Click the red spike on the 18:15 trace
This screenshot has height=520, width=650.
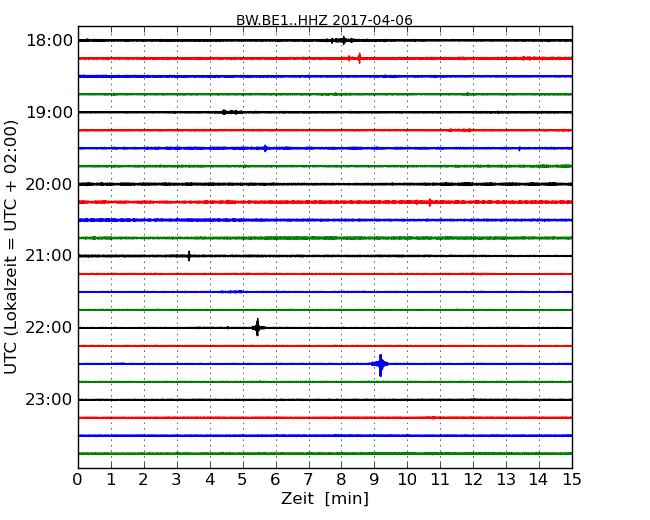click(359, 58)
